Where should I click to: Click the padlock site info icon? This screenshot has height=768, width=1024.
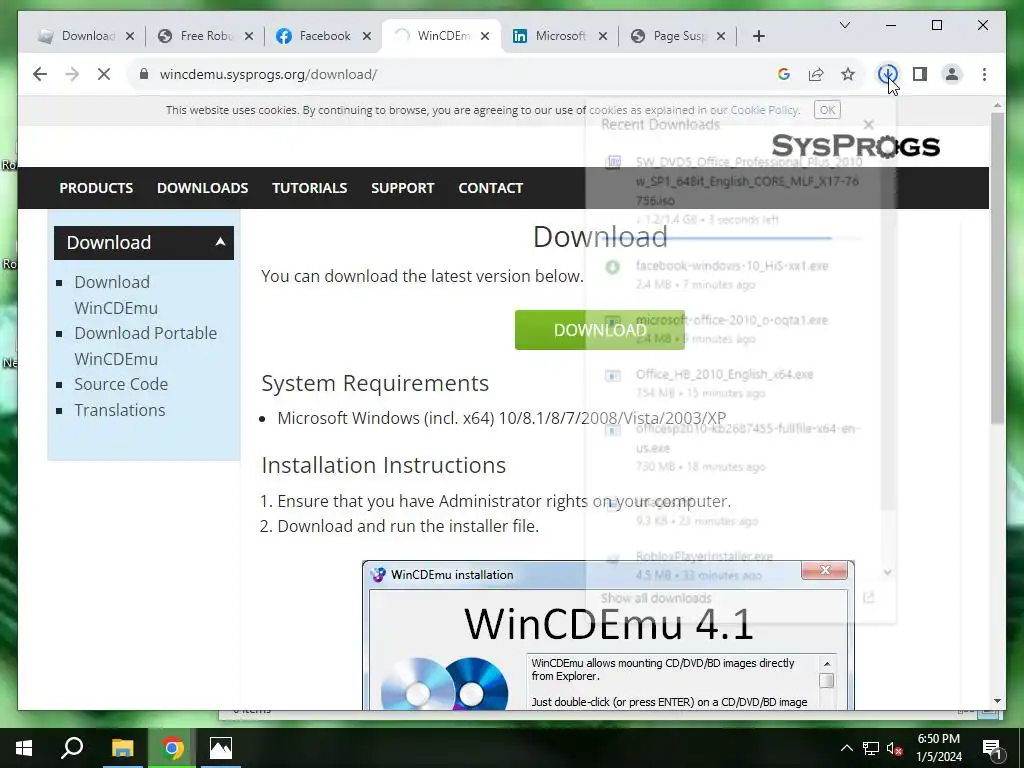tap(144, 74)
